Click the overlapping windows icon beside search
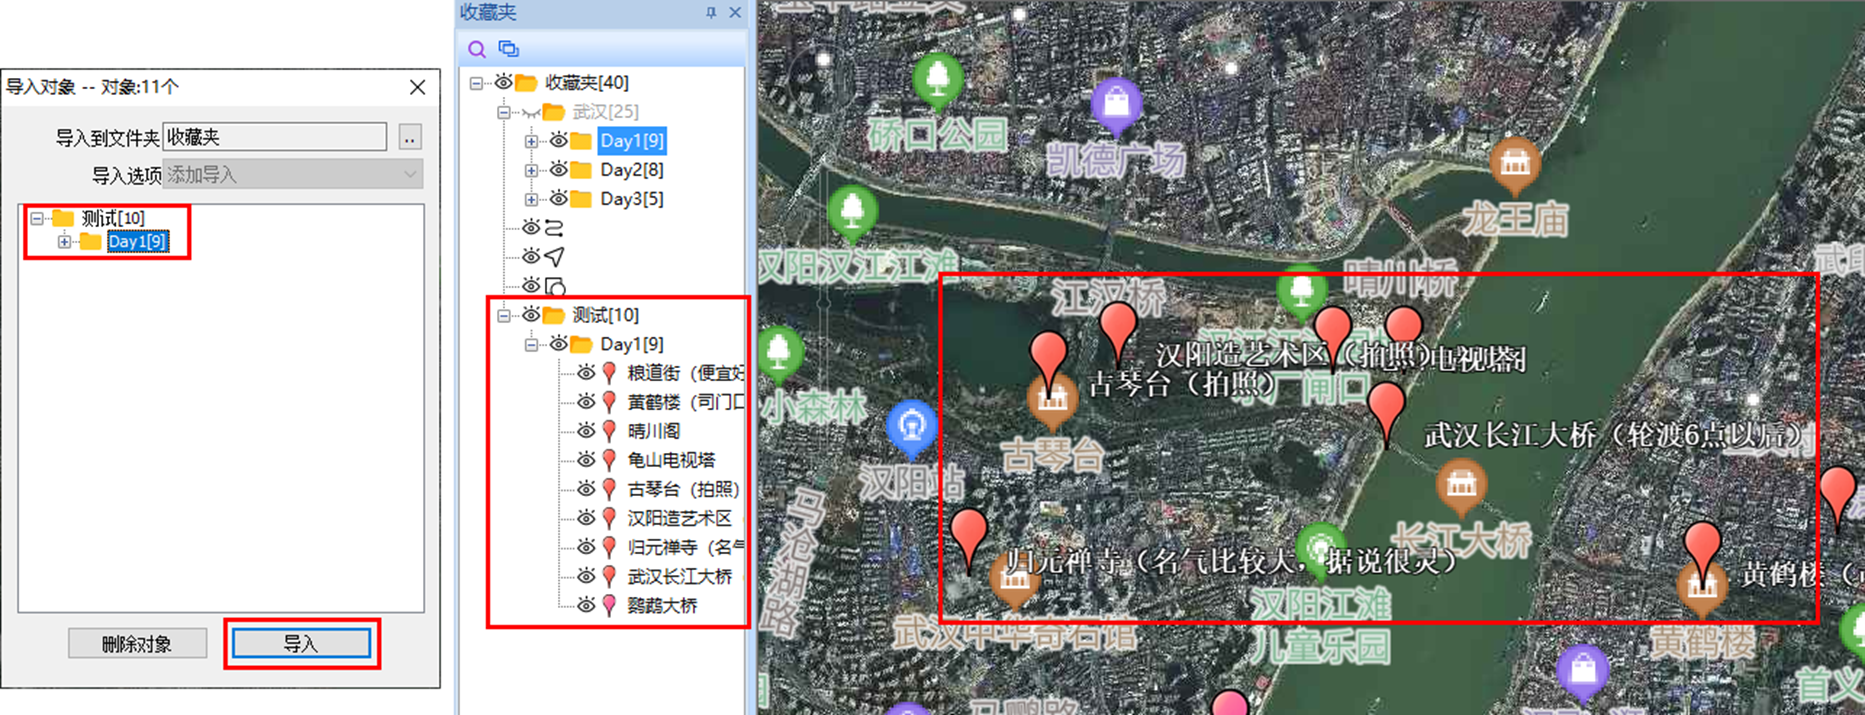The width and height of the screenshot is (1865, 715). 509,49
